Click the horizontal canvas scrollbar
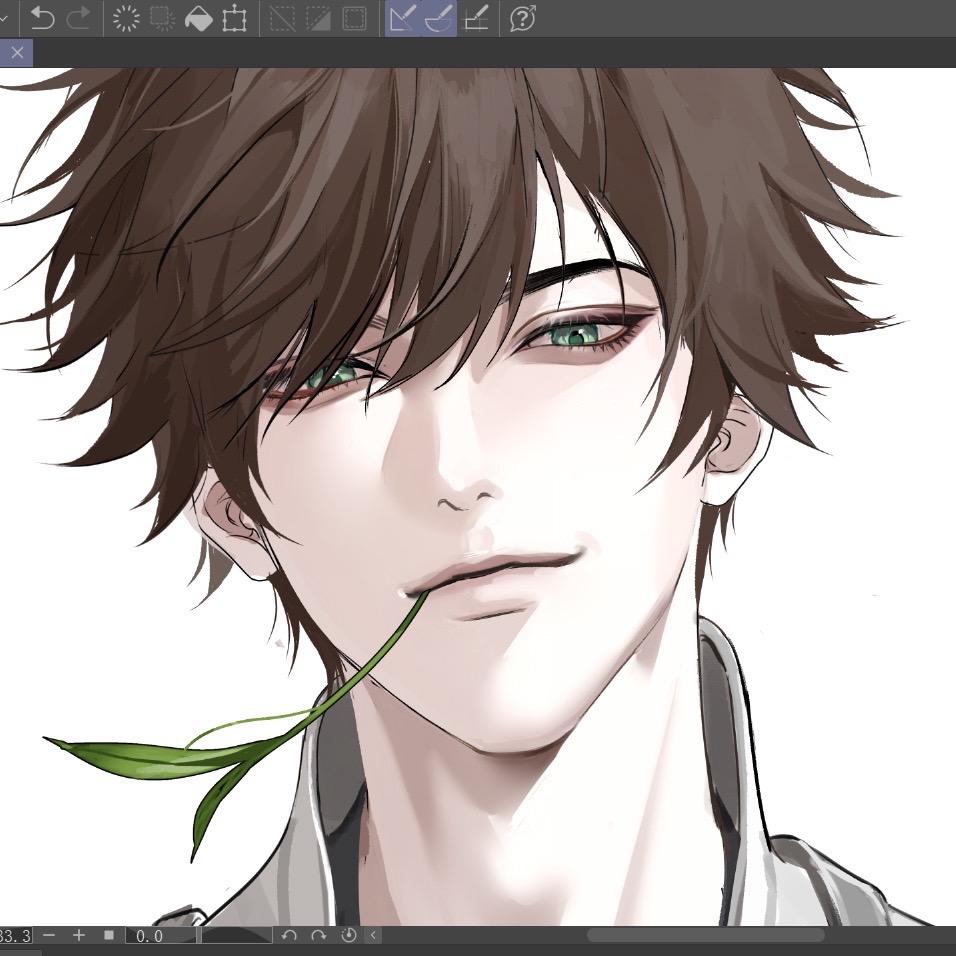 (x=705, y=935)
